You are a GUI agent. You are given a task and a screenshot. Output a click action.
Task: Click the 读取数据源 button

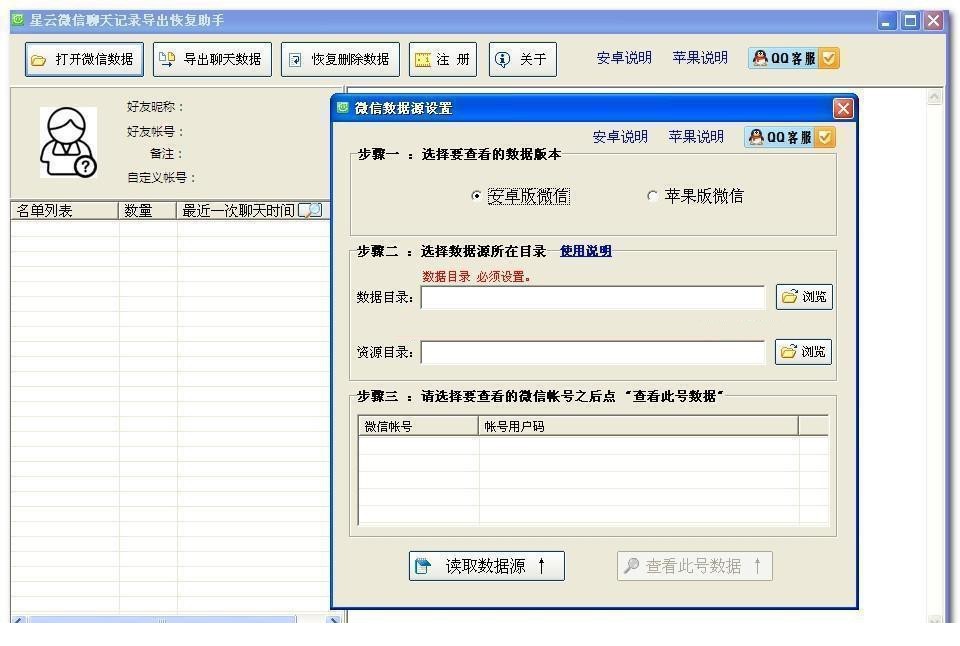click(487, 566)
